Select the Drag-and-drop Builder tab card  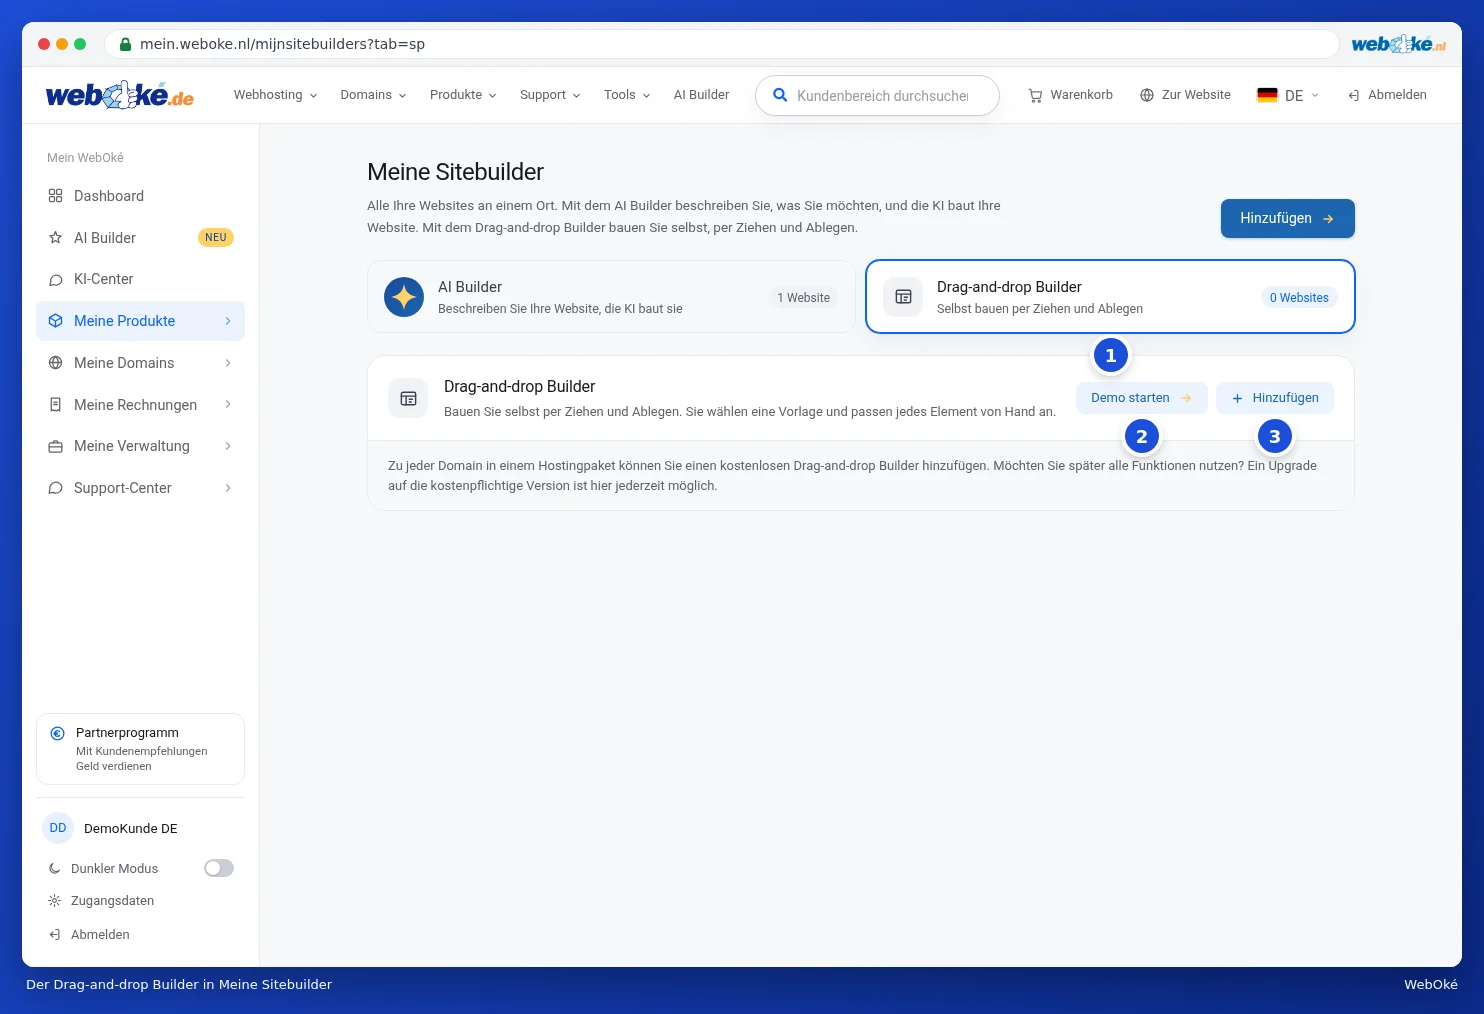pyautogui.click(x=1110, y=297)
